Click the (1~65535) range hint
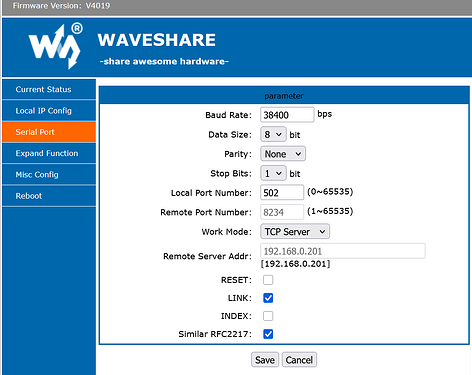The image size is (472, 375). [x=330, y=211]
